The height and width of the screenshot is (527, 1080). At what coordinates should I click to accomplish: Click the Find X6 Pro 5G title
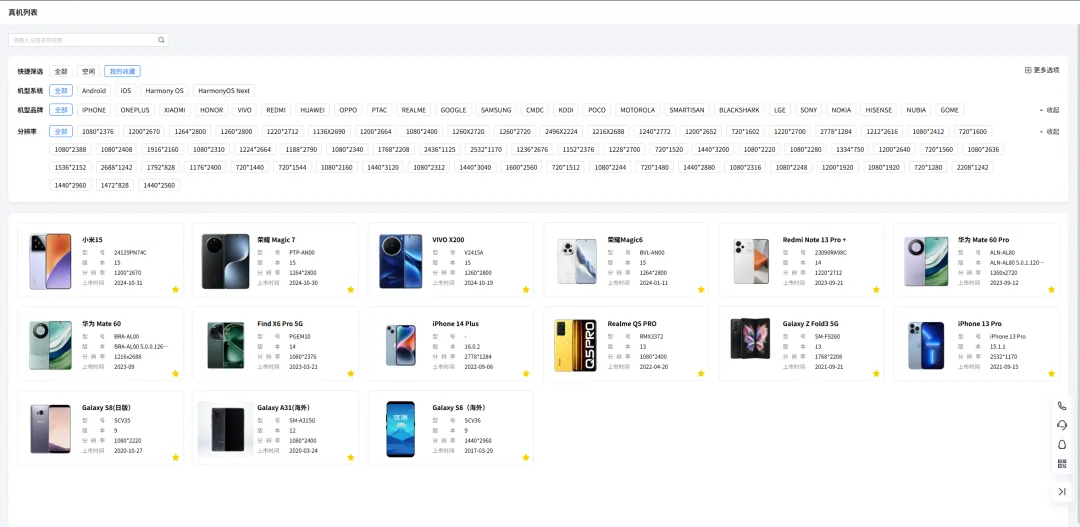pos(280,324)
